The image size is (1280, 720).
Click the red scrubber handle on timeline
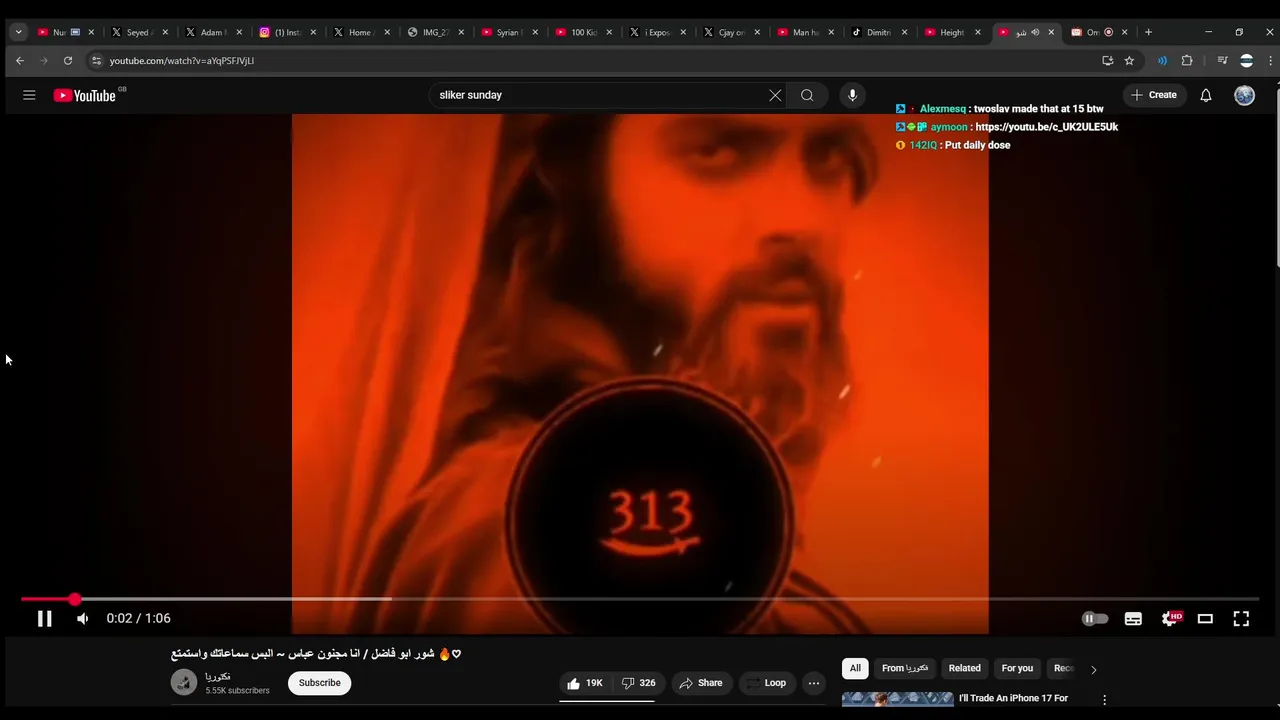[x=75, y=599]
